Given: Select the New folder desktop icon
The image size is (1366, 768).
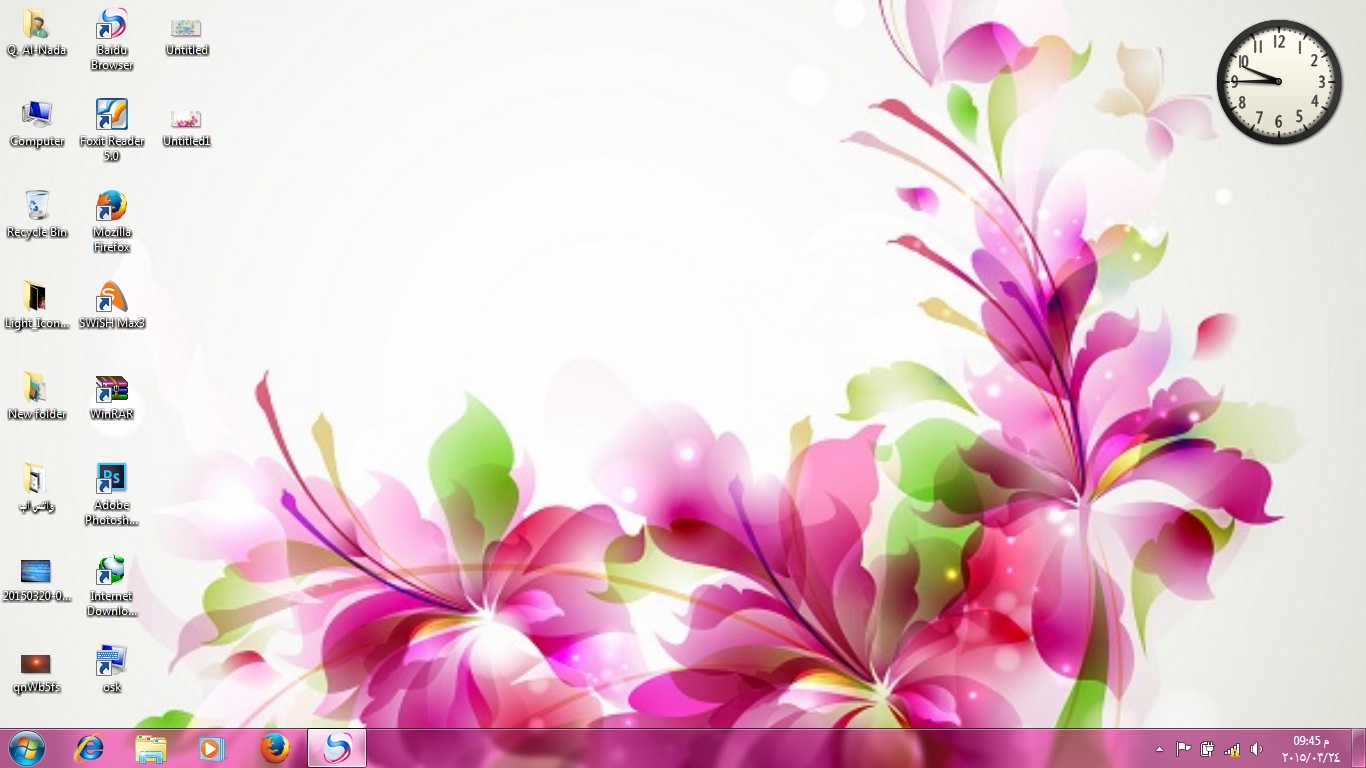Looking at the screenshot, I should (37, 389).
